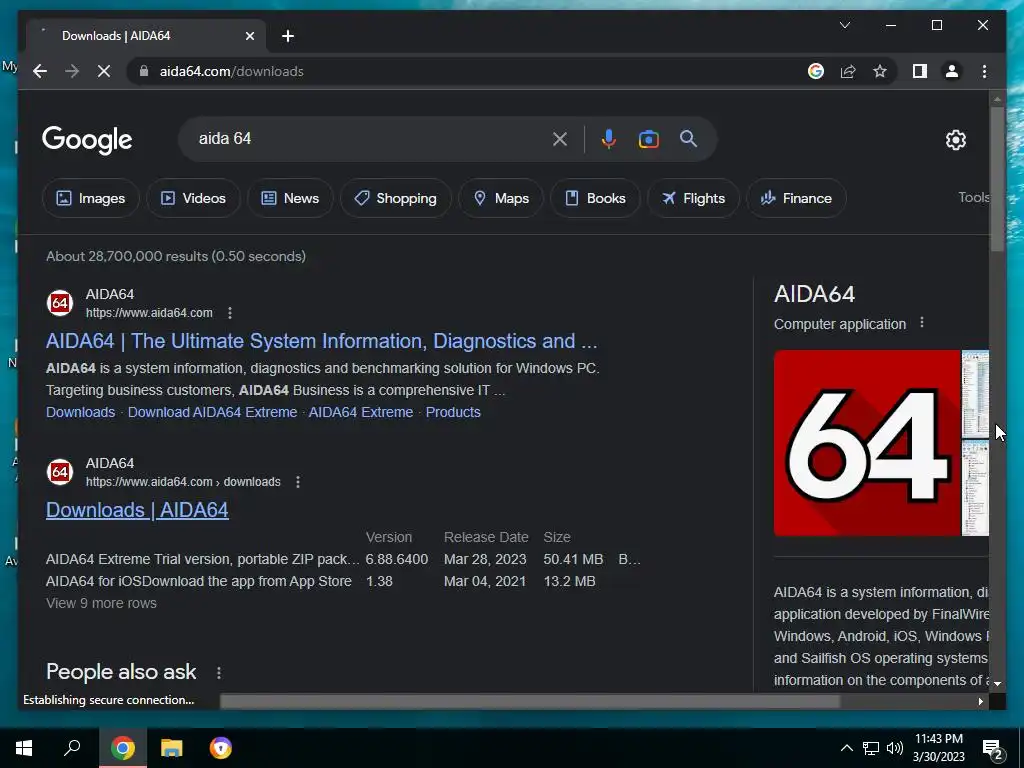The width and height of the screenshot is (1024, 768).
Task: Click the vertical scrollbar down arrow
Action: [997, 683]
